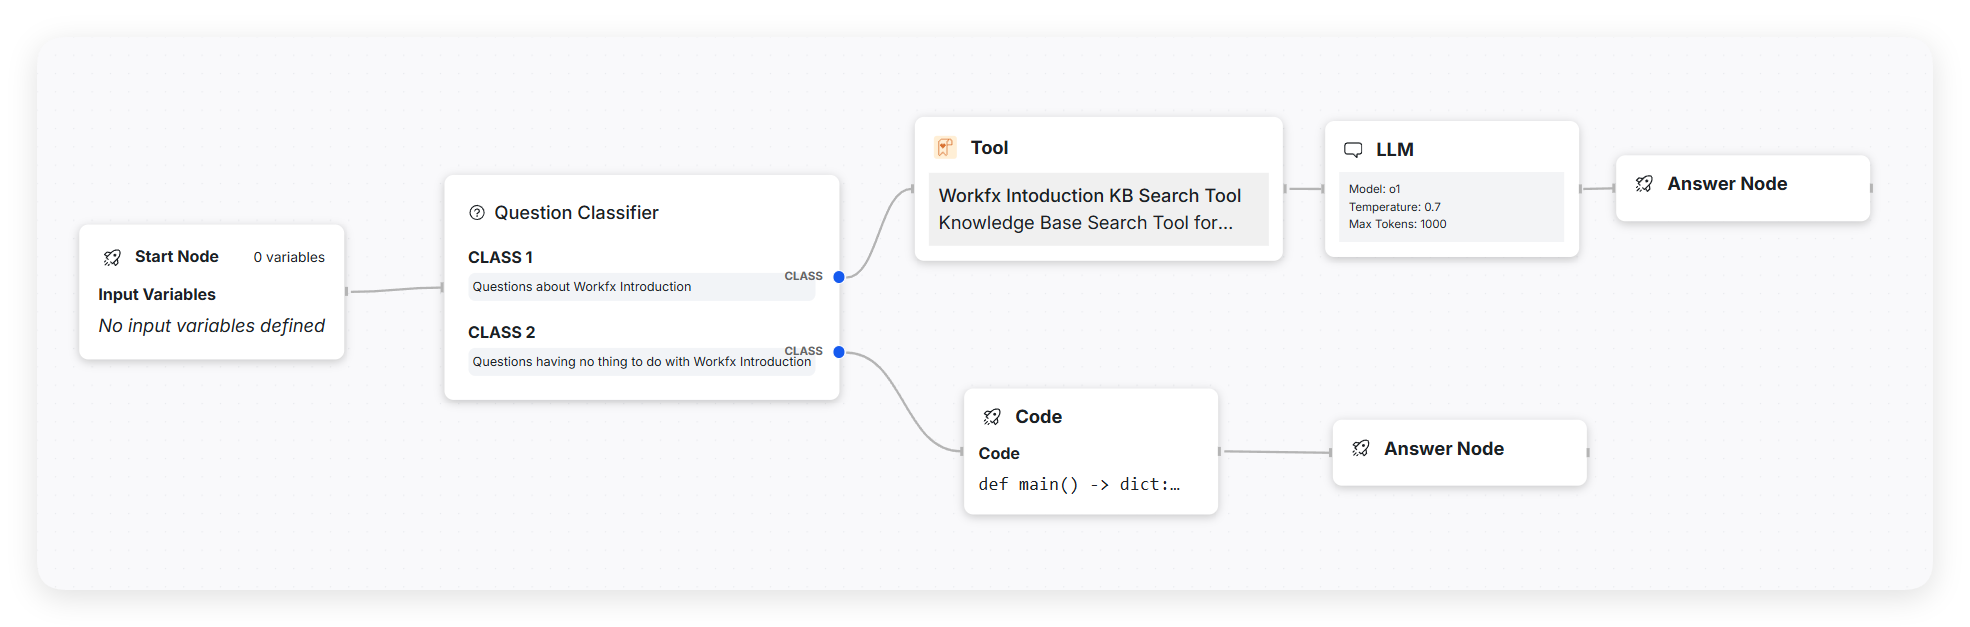Click the Code node rocket icon
The width and height of the screenshot is (1970, 627).
pos(992,417)
